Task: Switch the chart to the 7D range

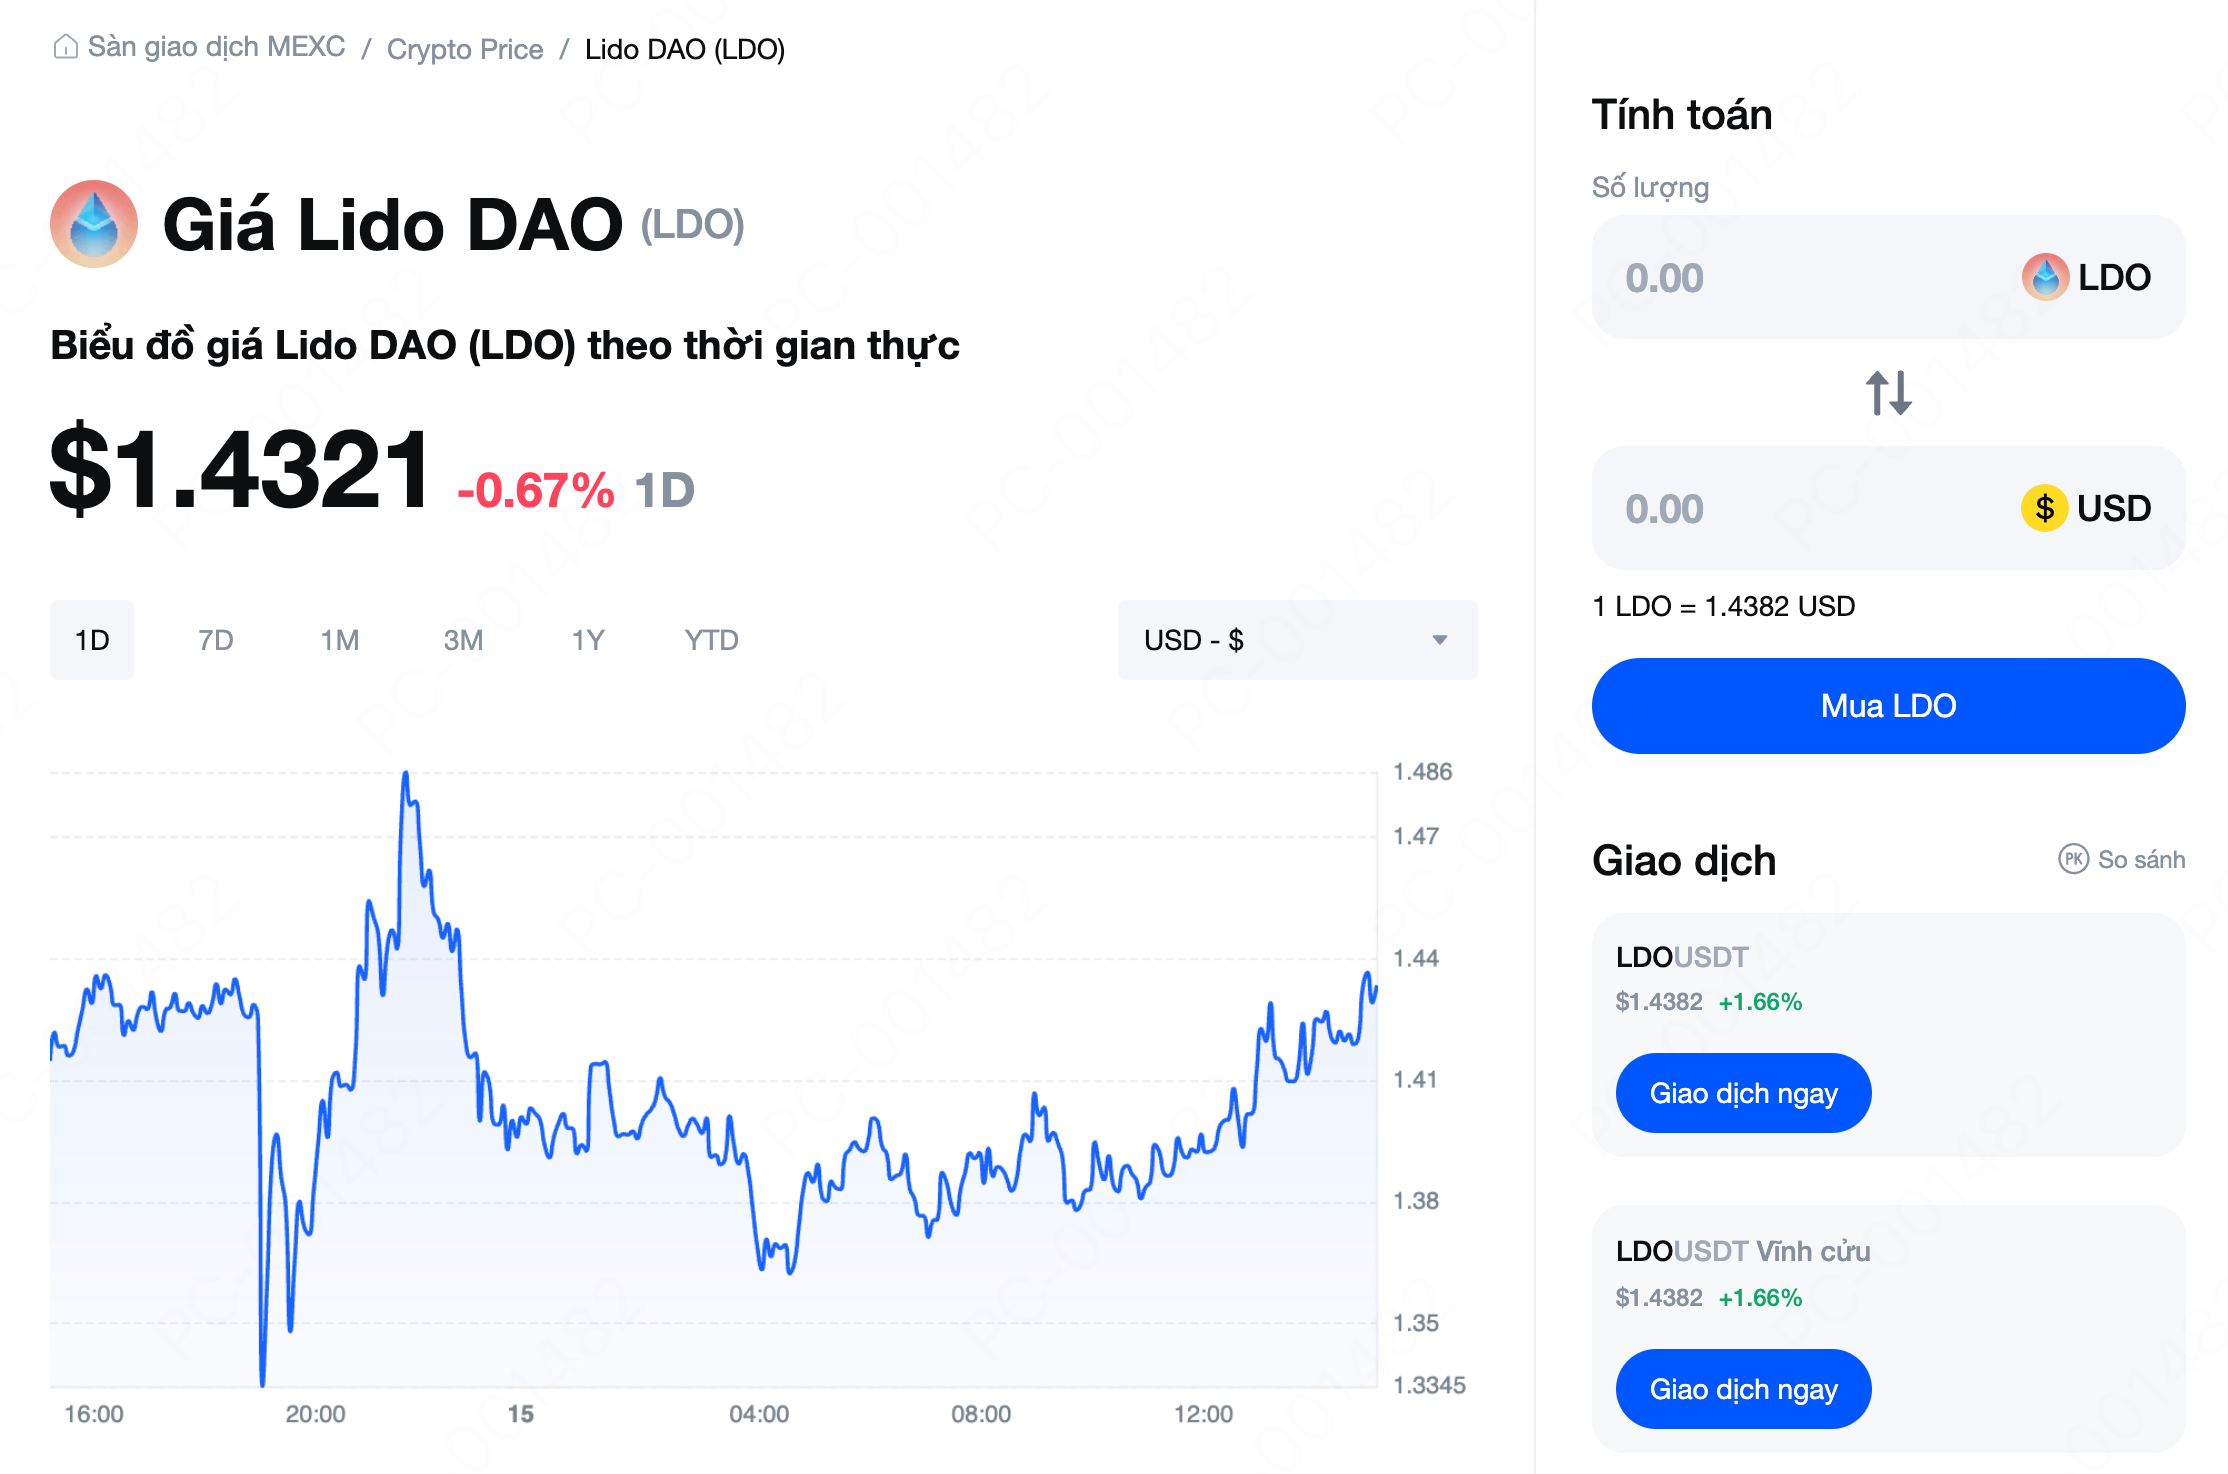Action: 216,640
